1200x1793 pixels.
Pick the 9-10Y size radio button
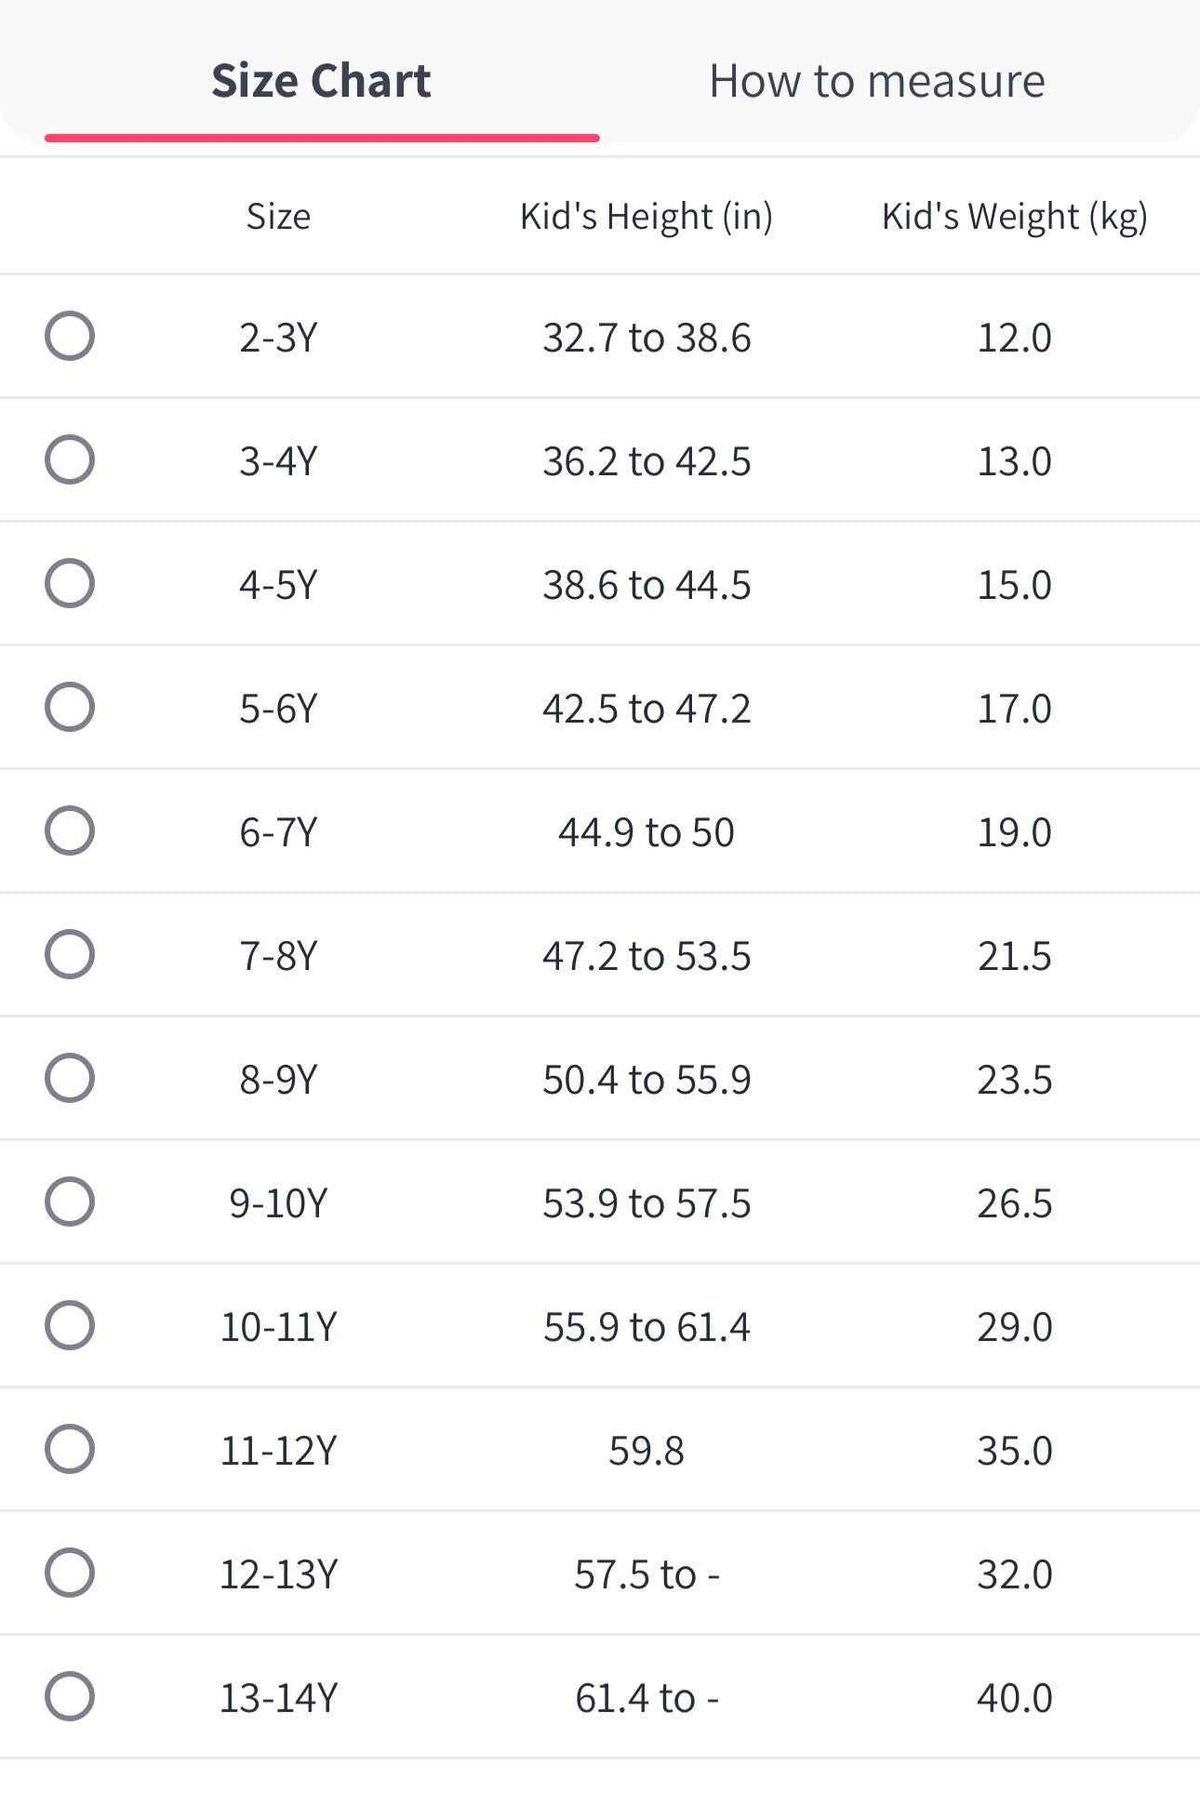70,1202
